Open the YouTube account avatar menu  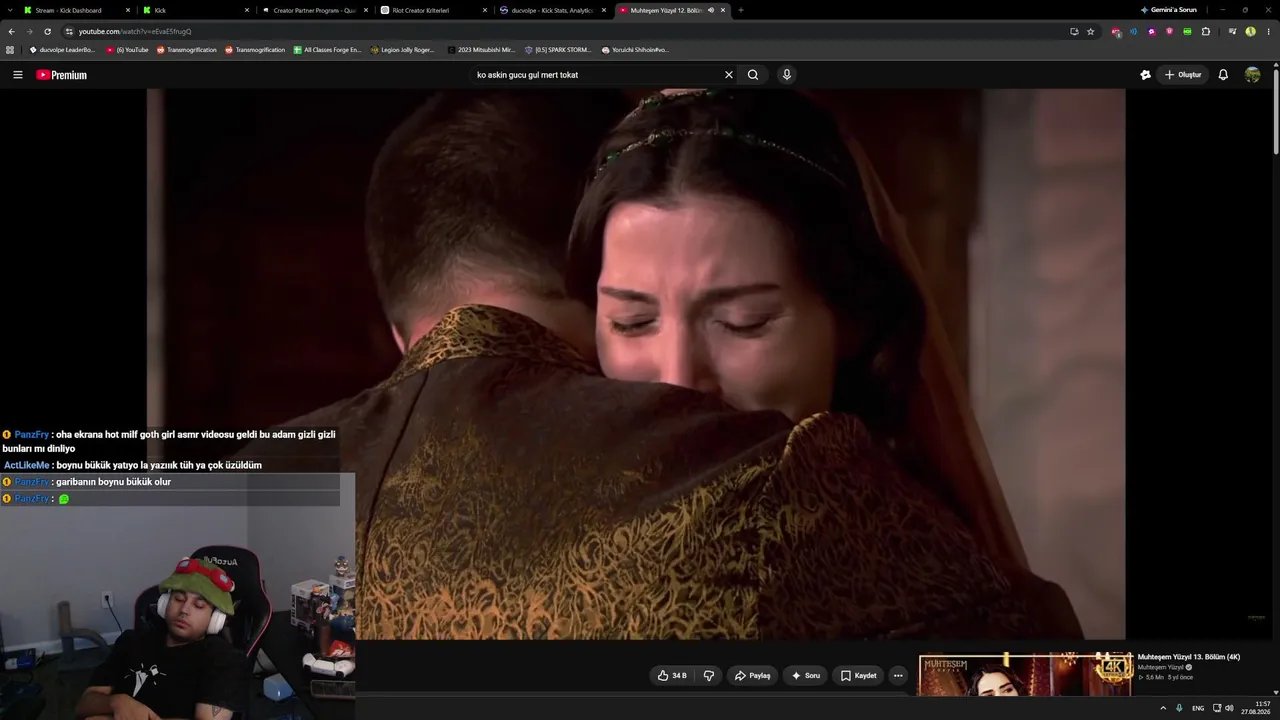point(1252,75)
